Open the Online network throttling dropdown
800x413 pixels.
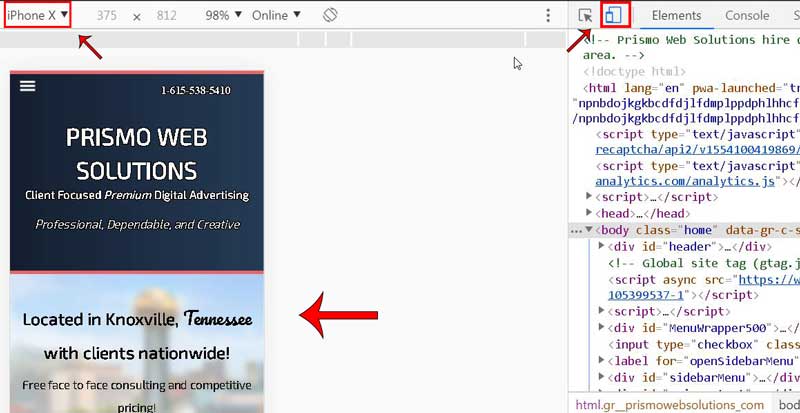pyautogui.click(x=277, y=16)
